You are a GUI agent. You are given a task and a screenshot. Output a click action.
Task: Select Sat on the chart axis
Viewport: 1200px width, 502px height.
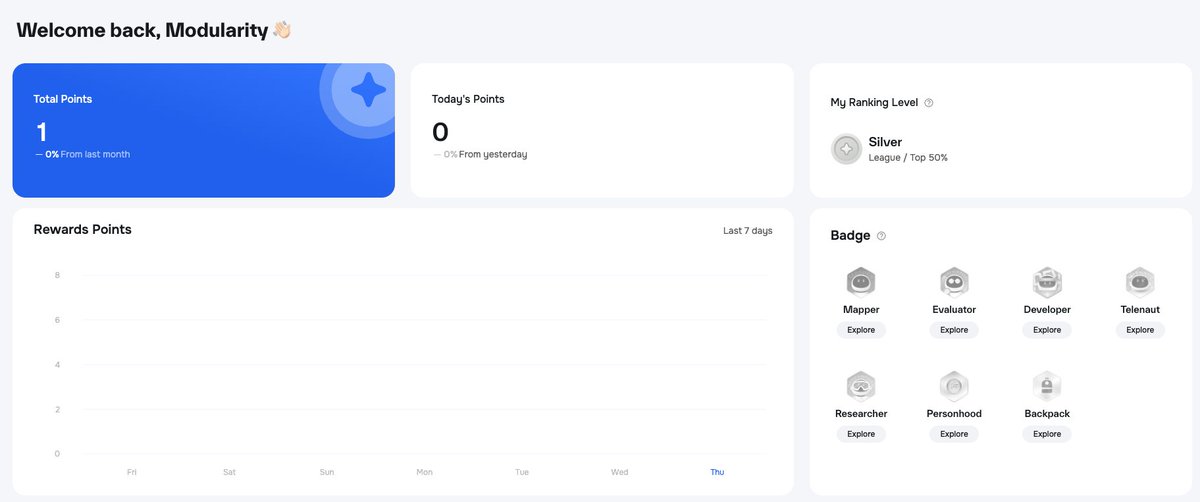pyautogui.click(x=229, y=472)
